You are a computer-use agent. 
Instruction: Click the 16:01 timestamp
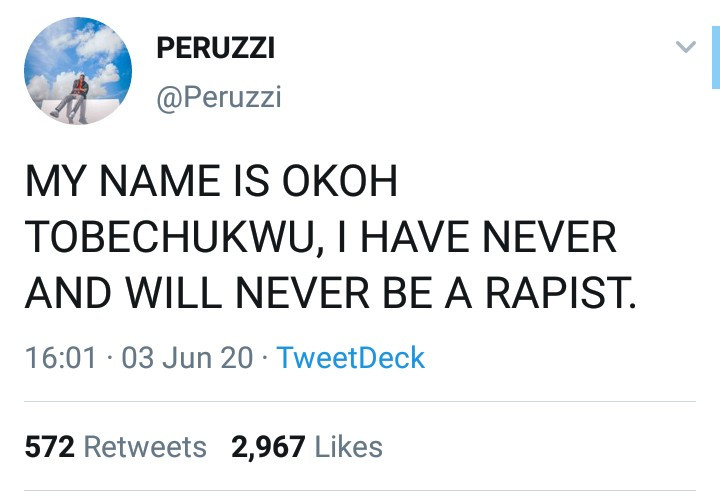coord(62,358)
